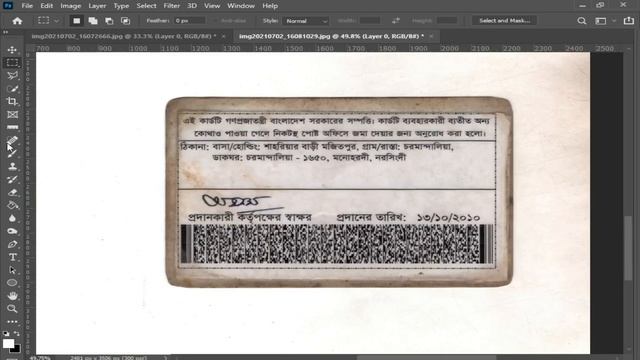The height and width of the screenshot is (360, 640).
Task: Select the Frame tool
Action: (x=12, y=114)
